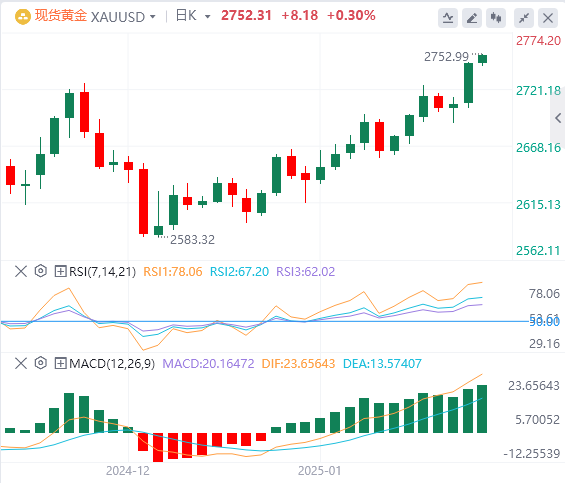Open the candlestick chart style icon
Screen dimensions: 565x483
pos(496,18)
